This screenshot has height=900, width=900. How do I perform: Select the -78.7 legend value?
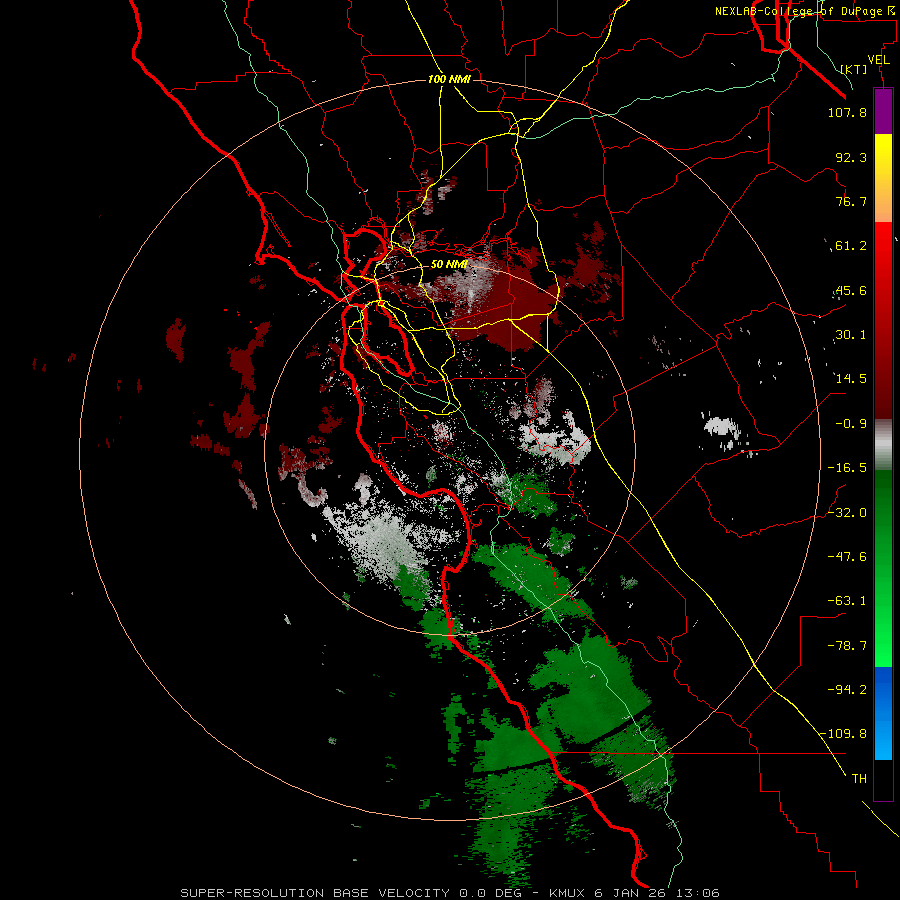847,646
